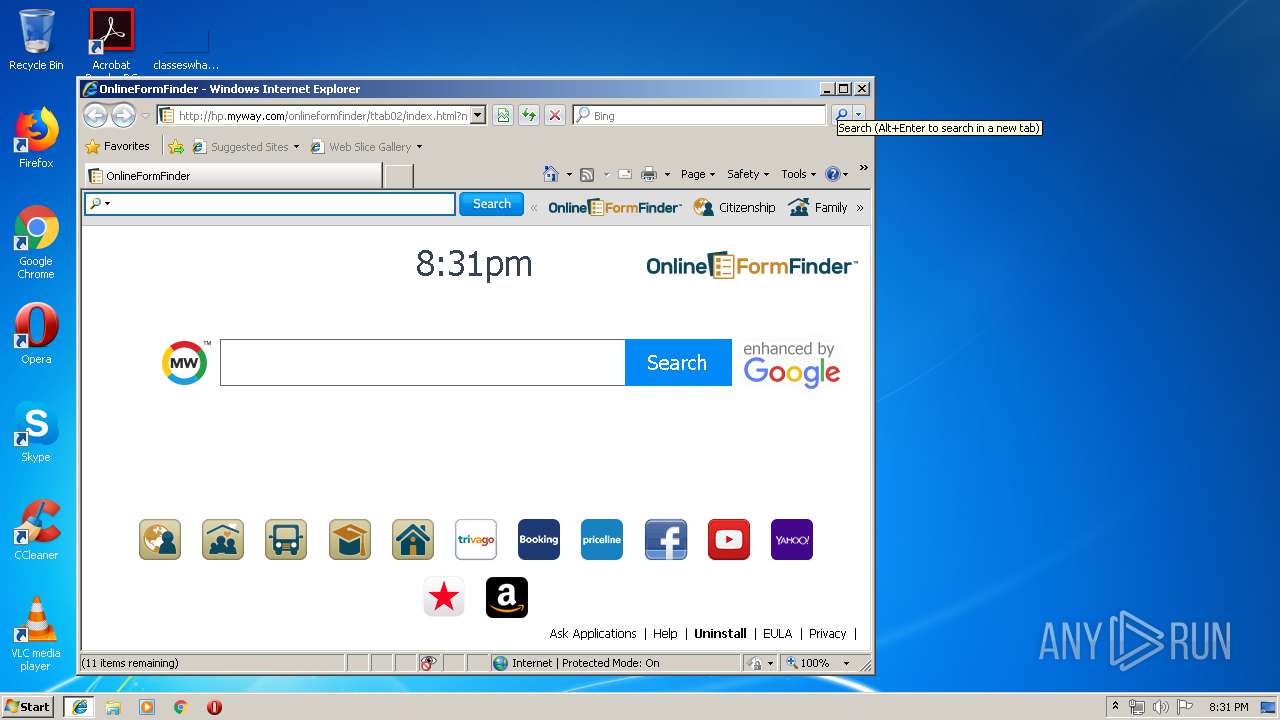
Task: Stop page loading with red X
Action: [x=555, y=116]
